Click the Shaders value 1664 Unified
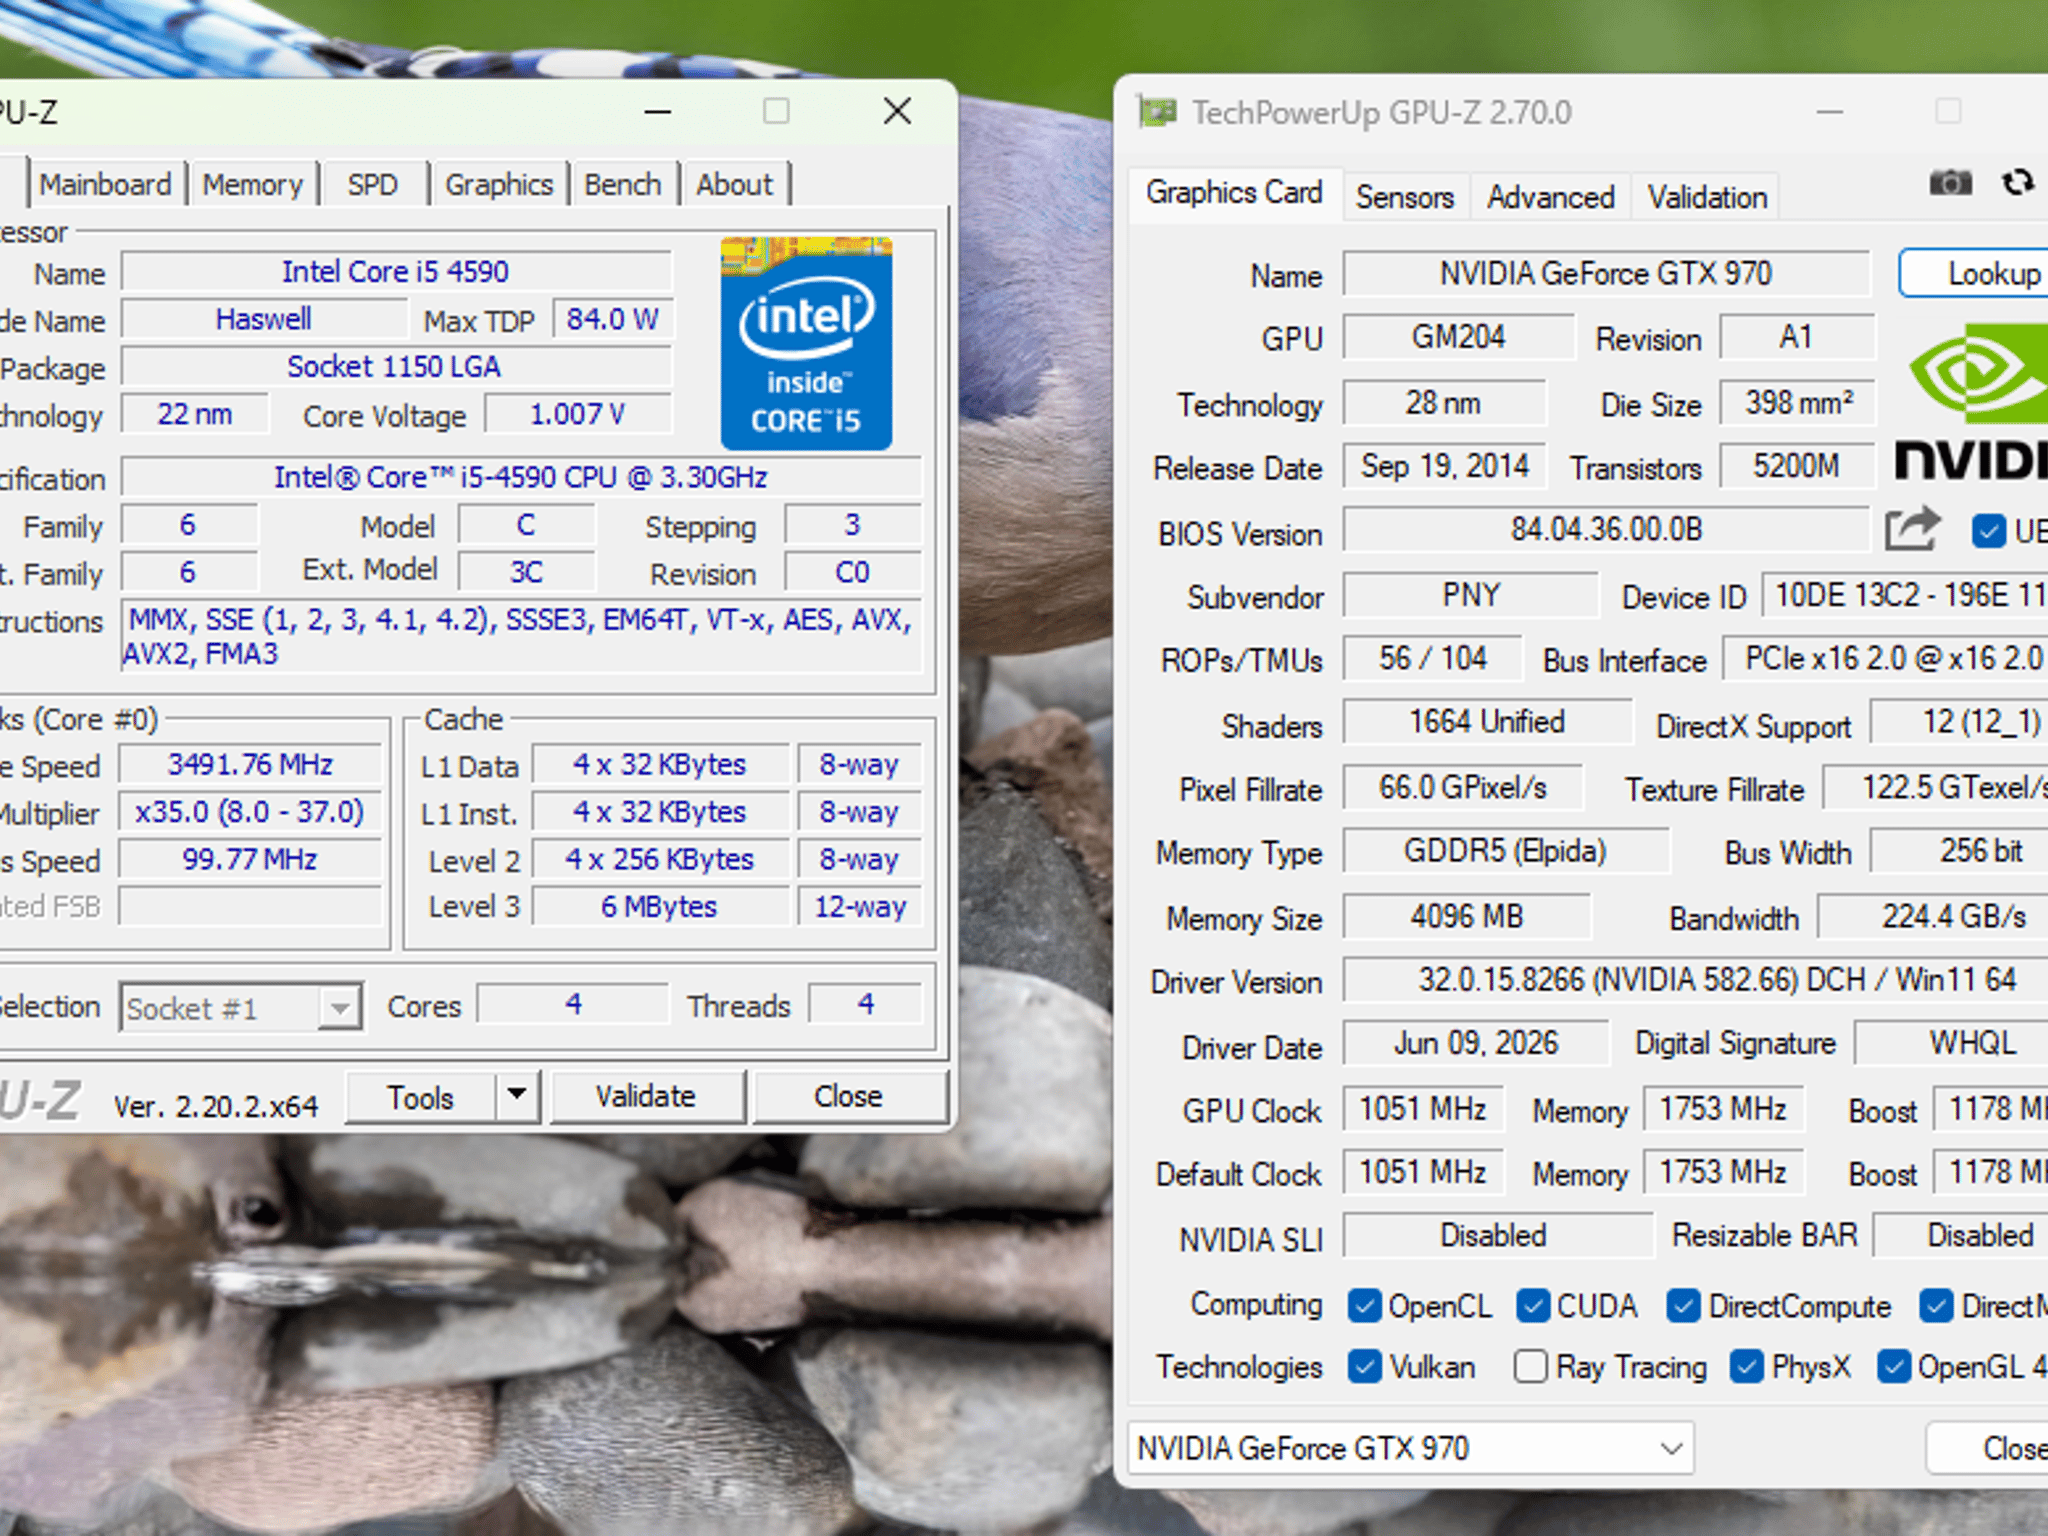 (x=1487, y=721)
